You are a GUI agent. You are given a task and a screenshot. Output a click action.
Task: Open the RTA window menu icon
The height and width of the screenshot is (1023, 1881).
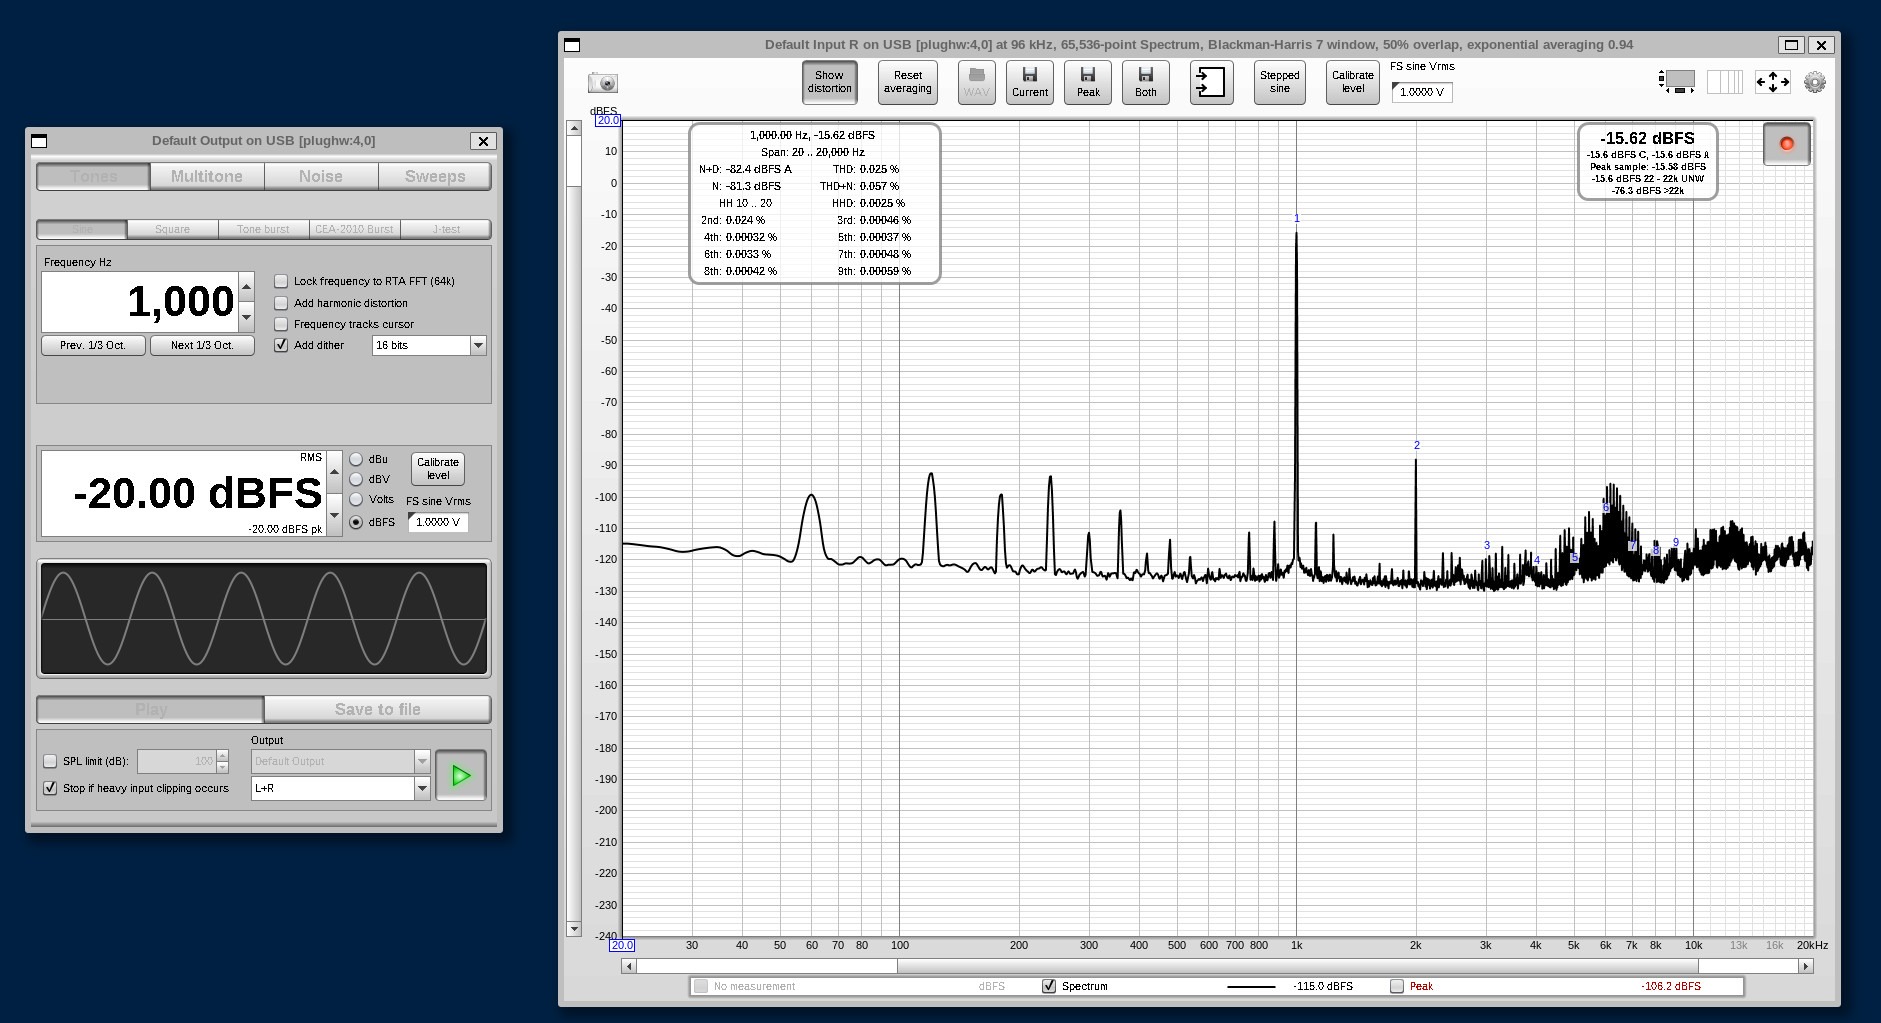point(572,45)
